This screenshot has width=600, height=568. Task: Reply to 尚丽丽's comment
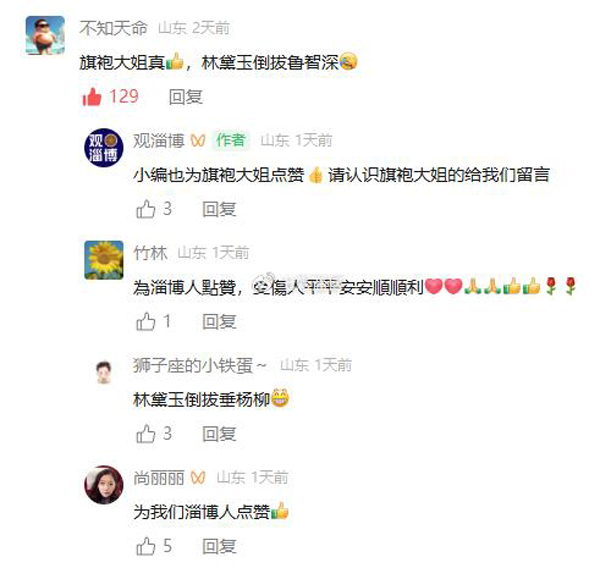219,546
